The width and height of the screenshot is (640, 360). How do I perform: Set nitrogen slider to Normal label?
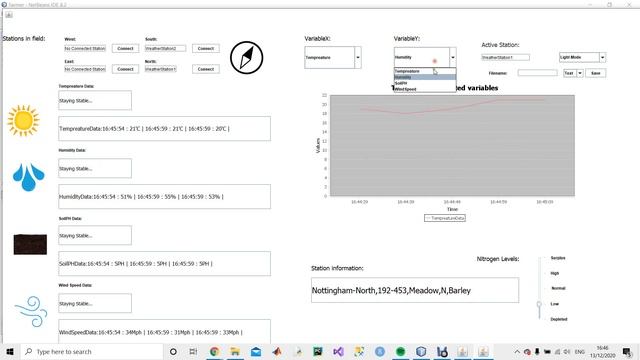(x=558, y=288)
